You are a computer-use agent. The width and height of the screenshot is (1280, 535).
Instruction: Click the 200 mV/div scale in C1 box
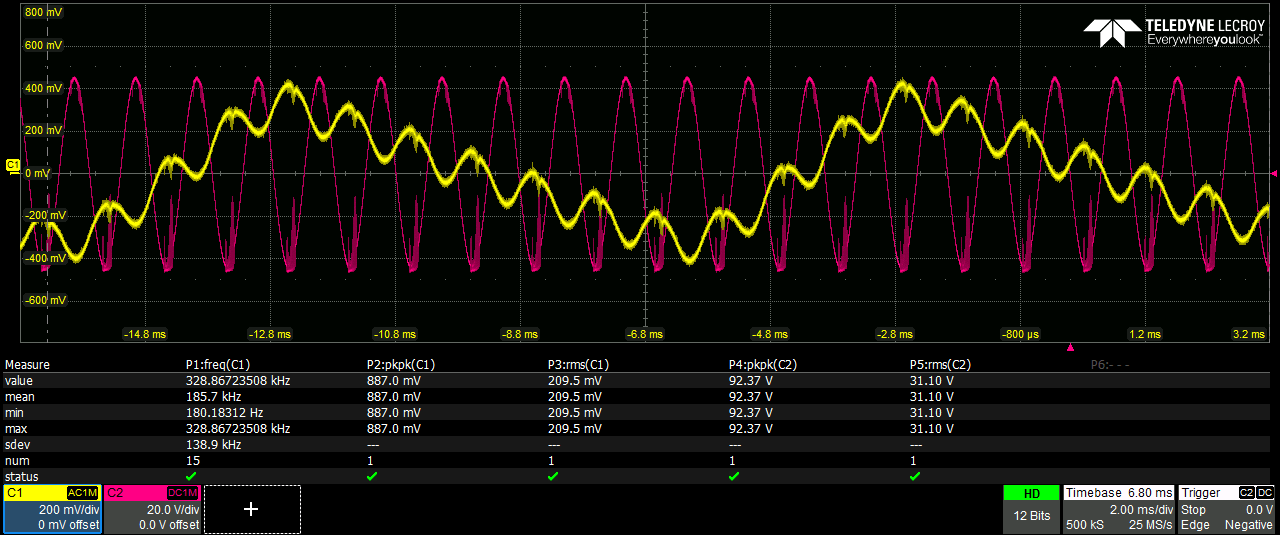tap(70, 510)
